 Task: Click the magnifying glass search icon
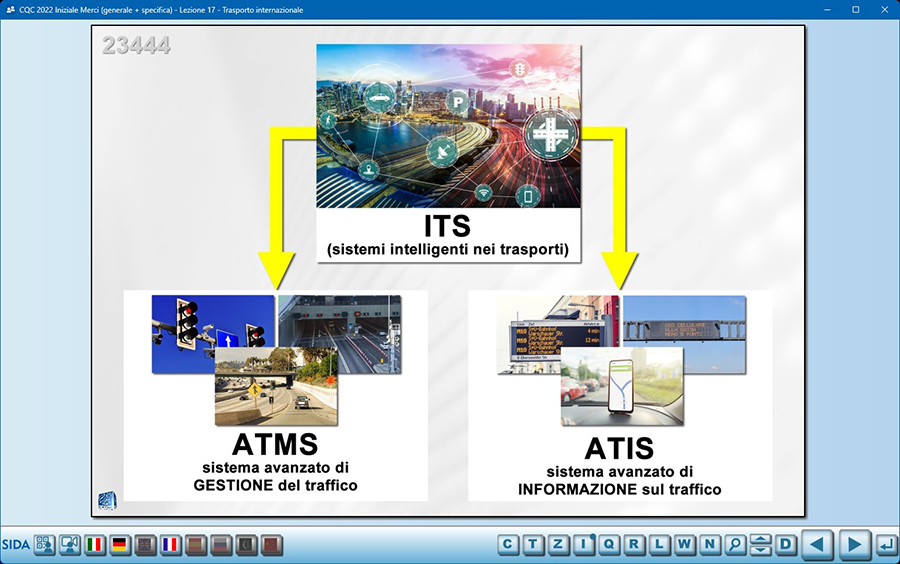pyautogui.click(x=736, y=544)
